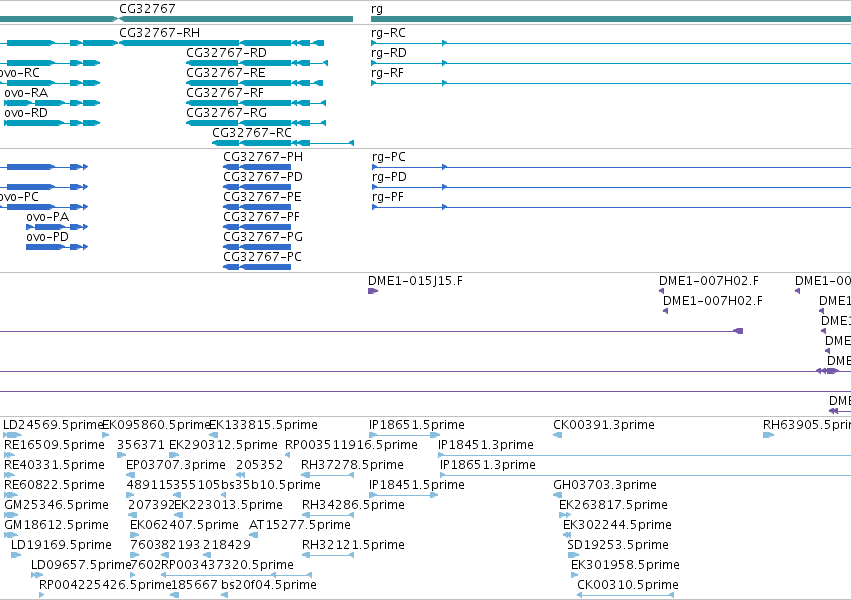The image size is (851, 600).
Task: Click the upper DME1-007H02.F label
Action: pos(709,281)
